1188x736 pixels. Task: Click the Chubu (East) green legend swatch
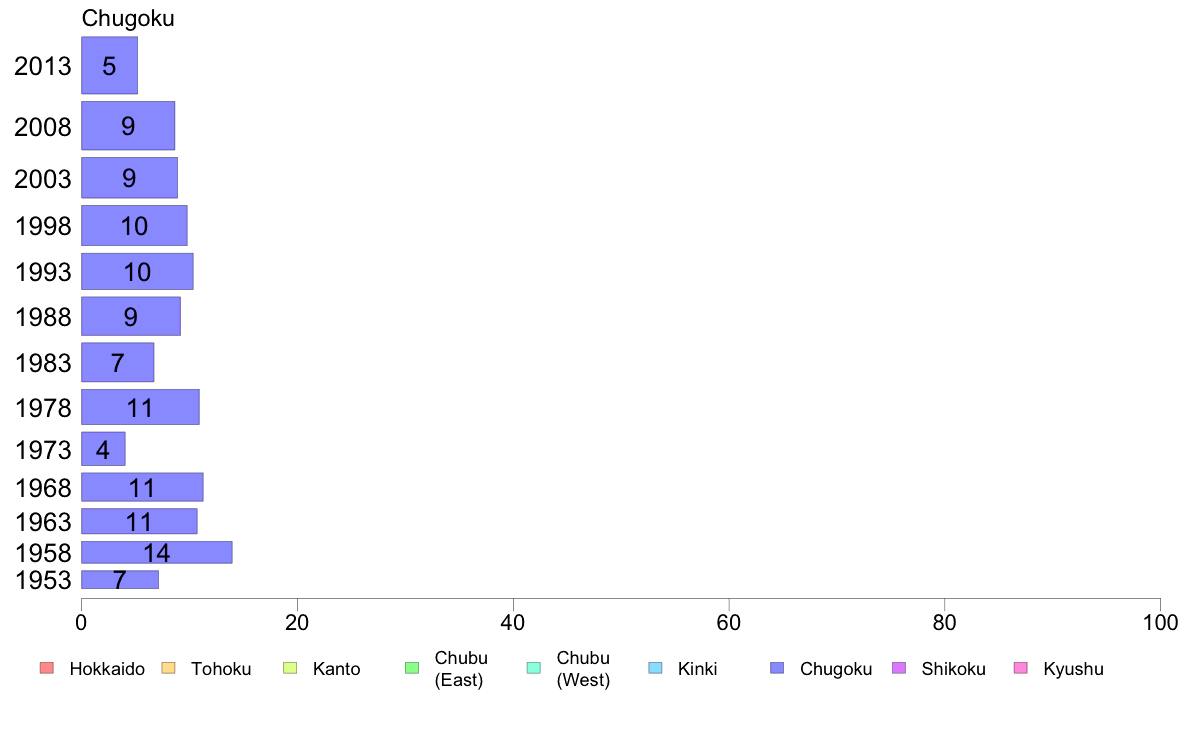[x=412, y=668]
